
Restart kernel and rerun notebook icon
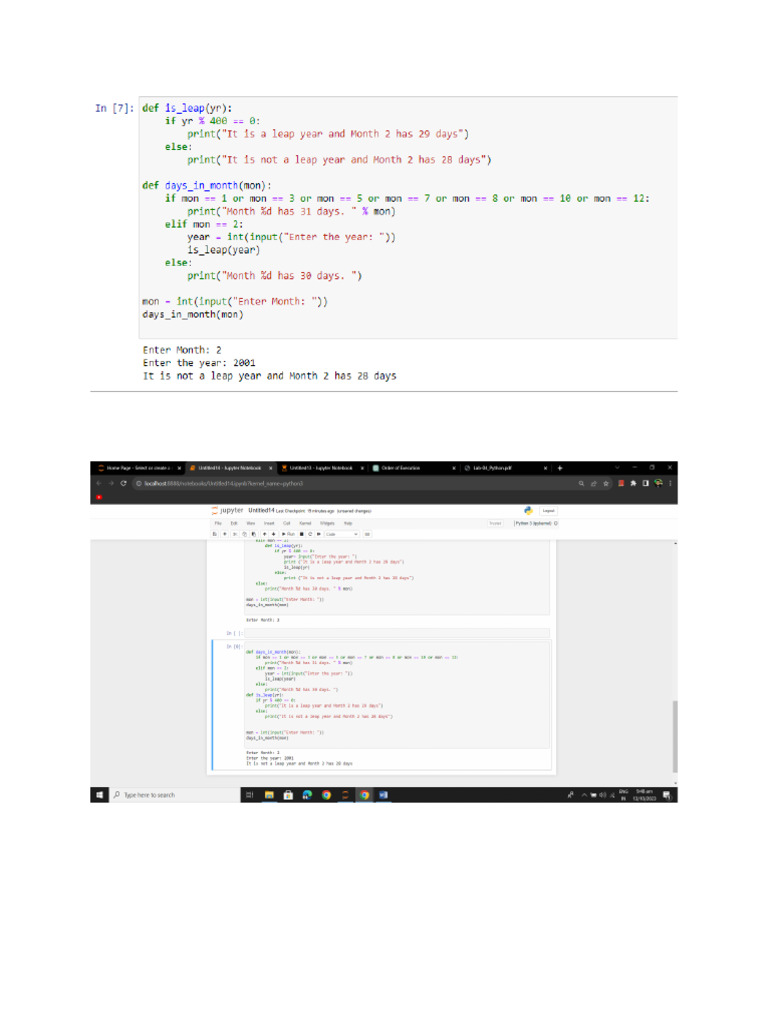tap(319, 534)
